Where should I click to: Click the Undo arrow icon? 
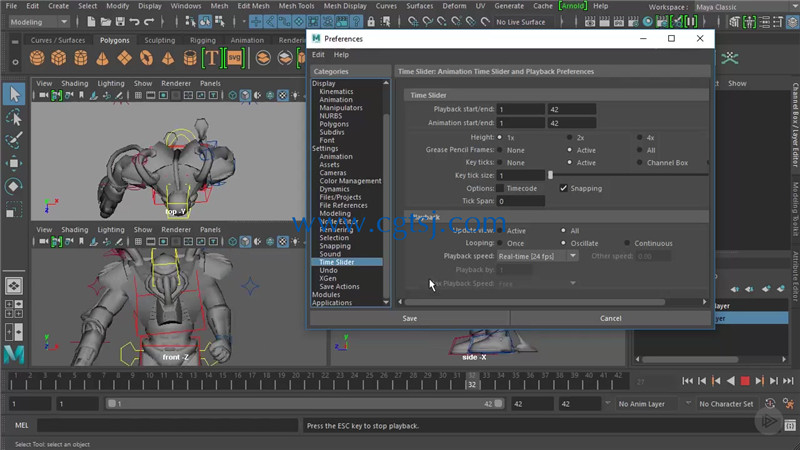(134, 22)
